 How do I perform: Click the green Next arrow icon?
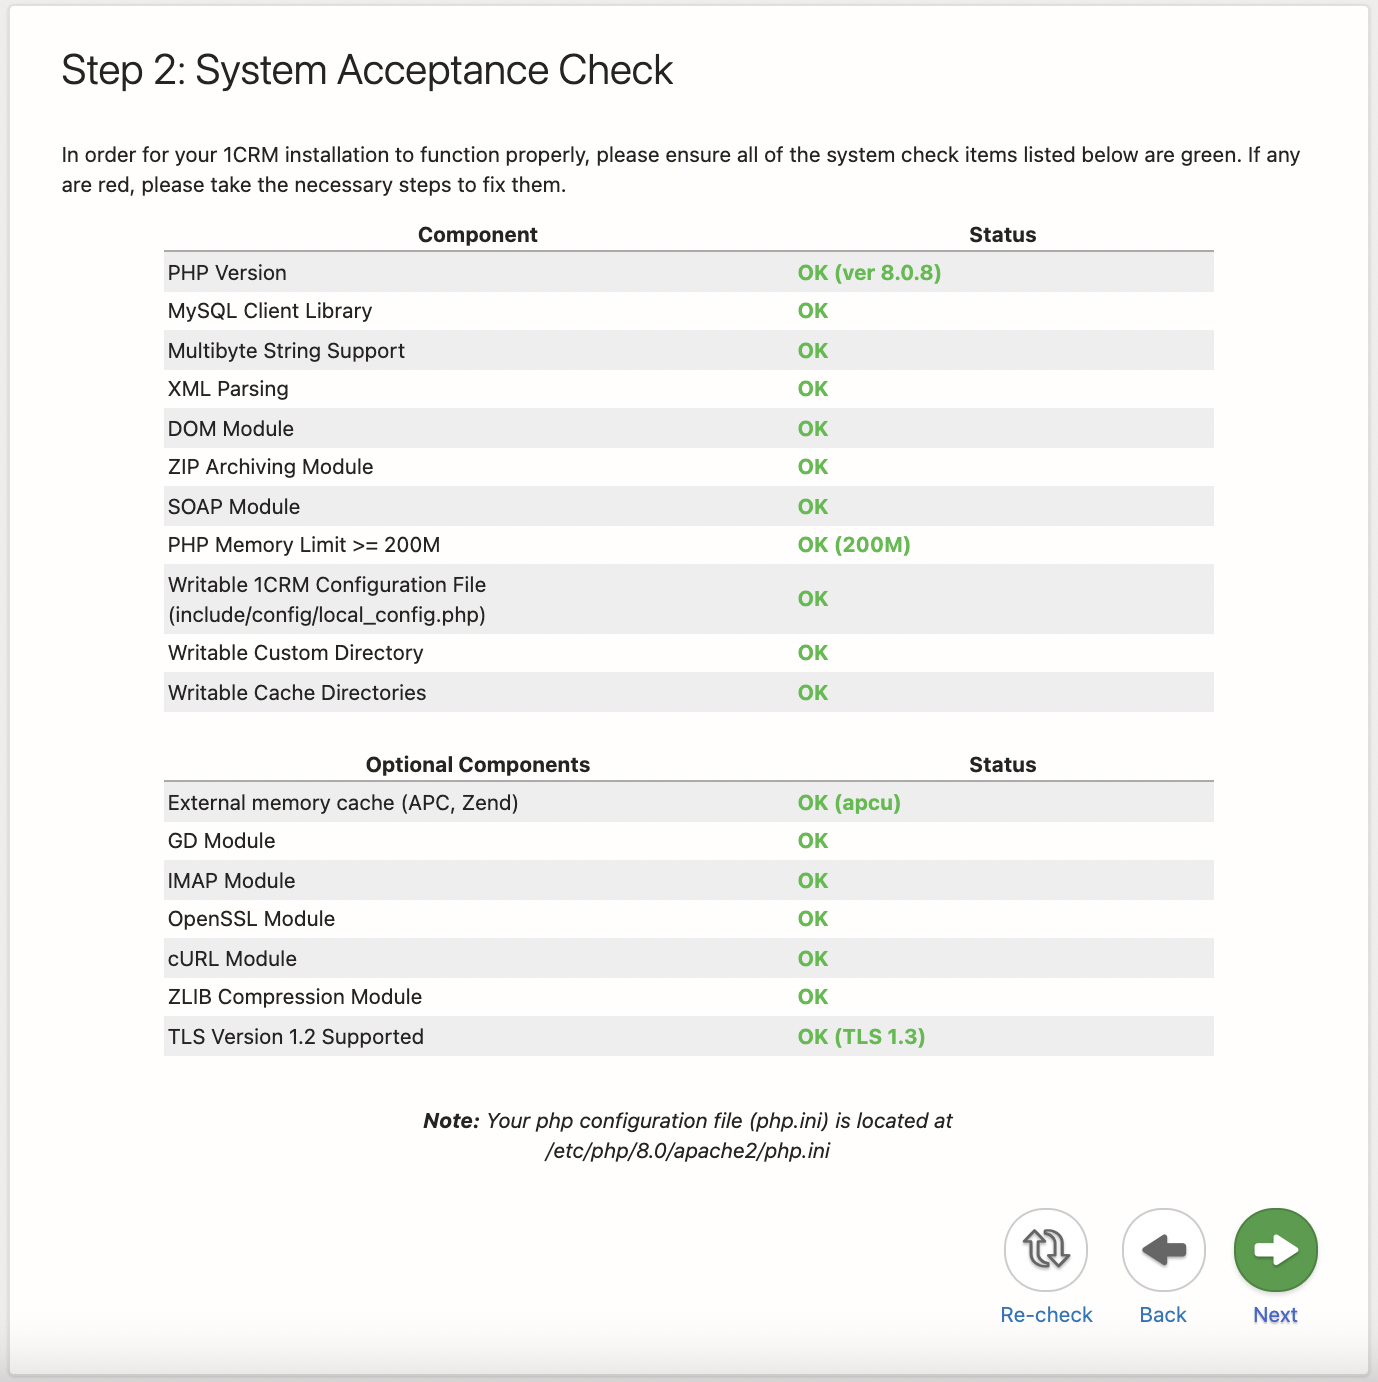pyautogui.click(x=1275, y=1250)
